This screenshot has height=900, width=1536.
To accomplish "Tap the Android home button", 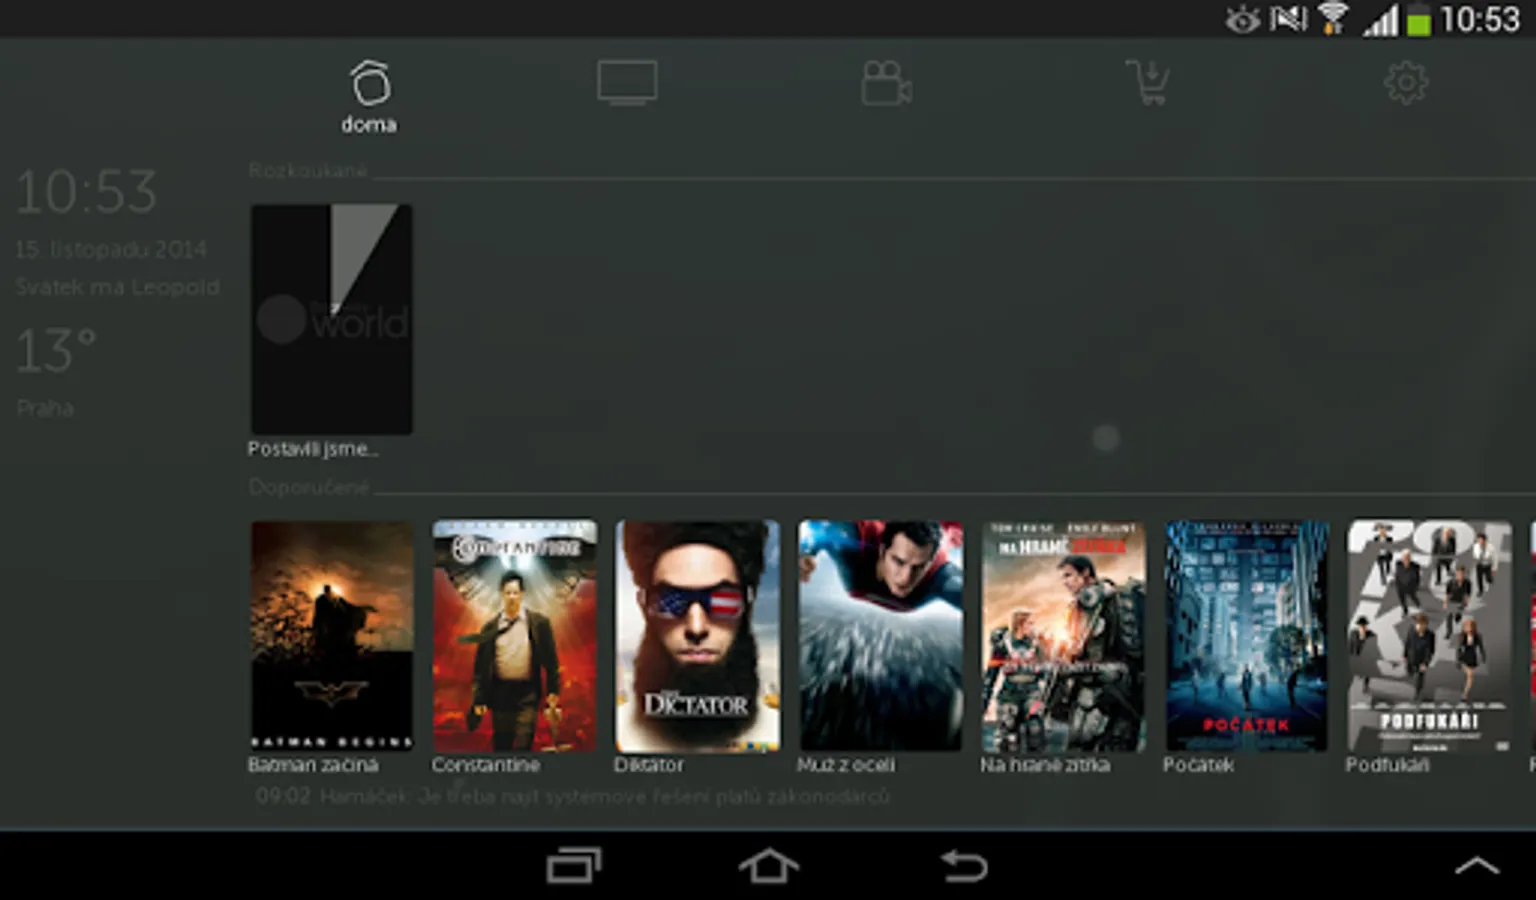I will [768, 866].
